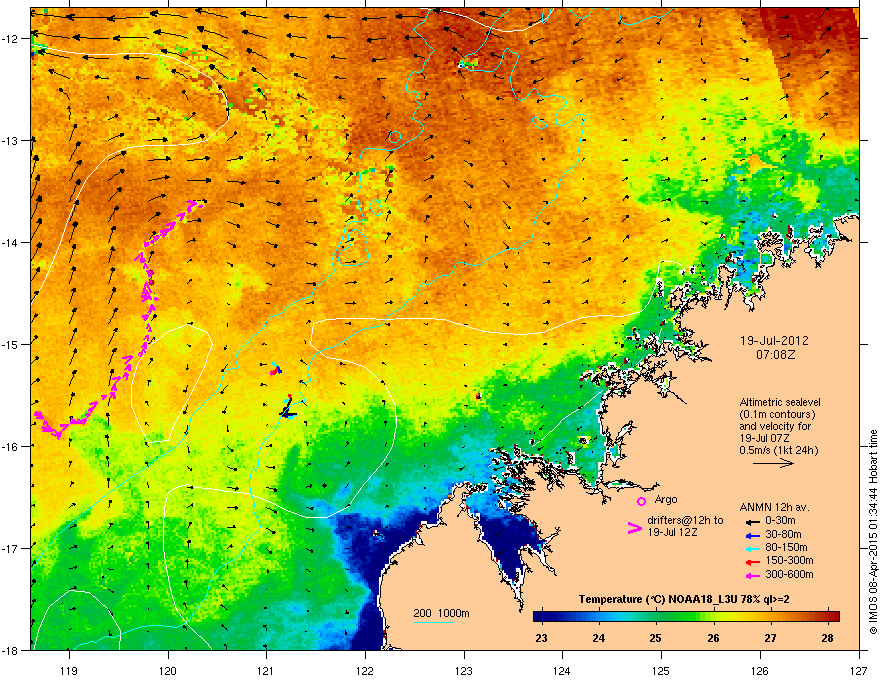Click the latitude axis label -18

pyautogui.click(x=10, y=650)
